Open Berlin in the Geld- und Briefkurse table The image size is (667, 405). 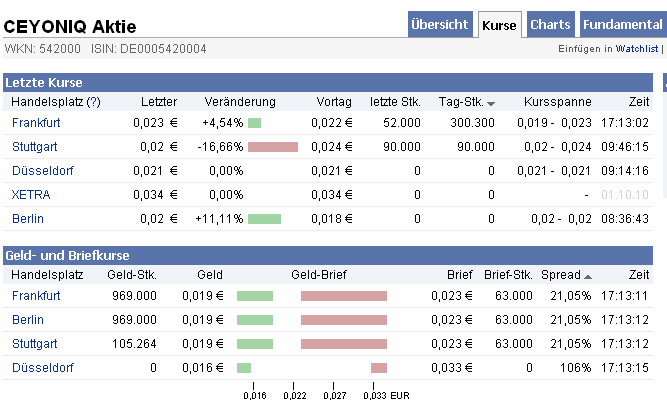[x=28, y=320]
